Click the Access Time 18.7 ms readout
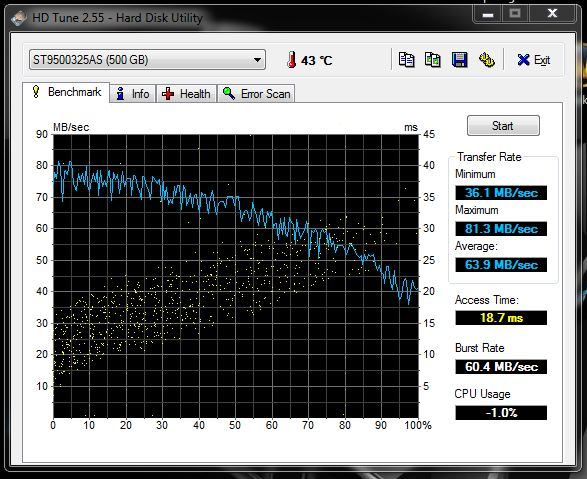The height and width of the screenshot is (479, 587). coord(501,318)
